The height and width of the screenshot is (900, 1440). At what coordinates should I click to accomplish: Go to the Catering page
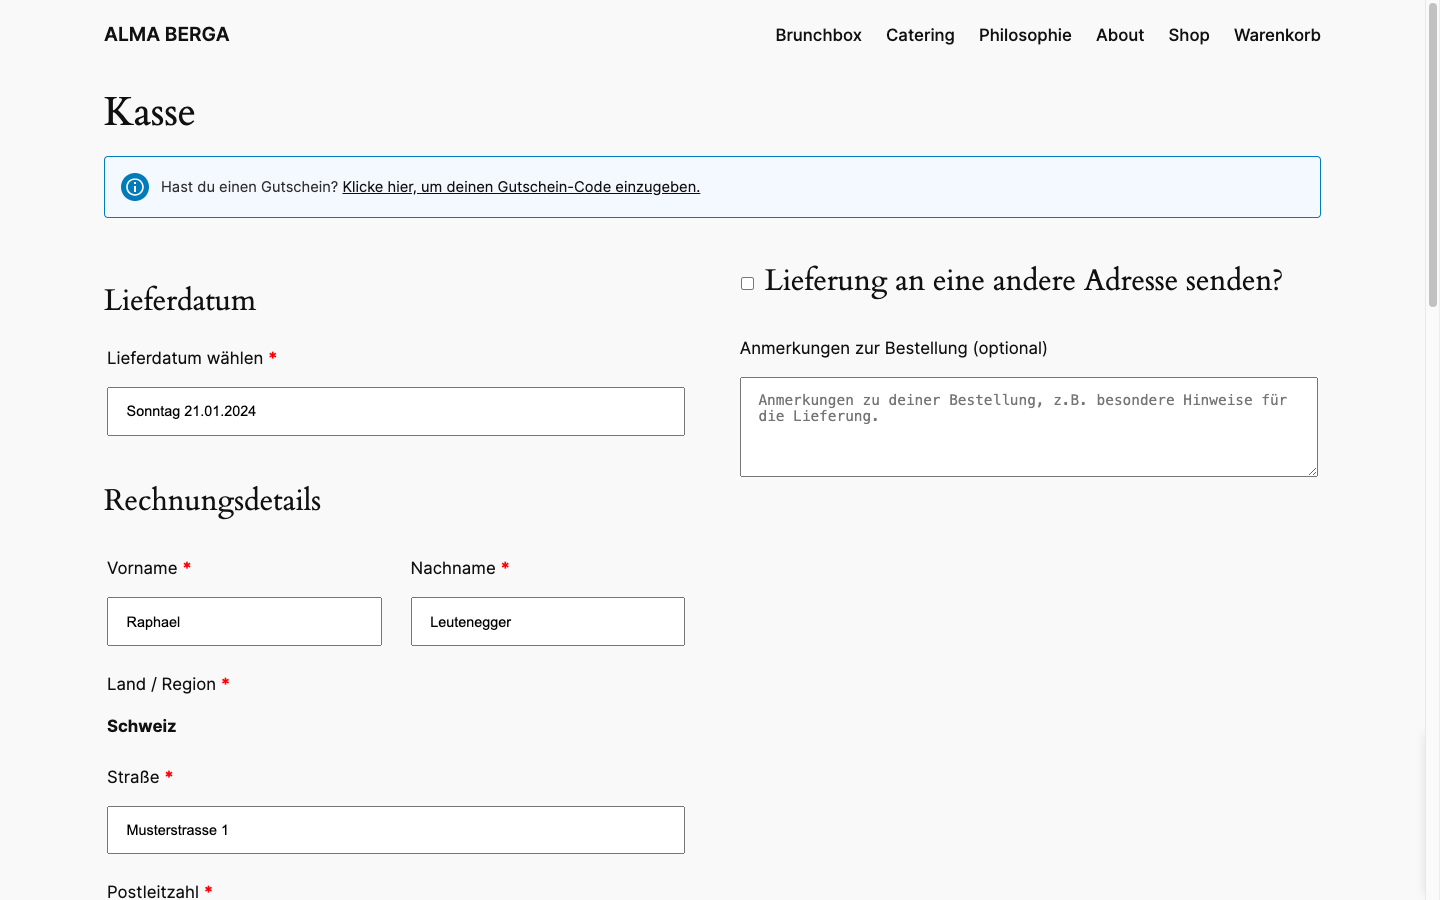tap(920, 35)
